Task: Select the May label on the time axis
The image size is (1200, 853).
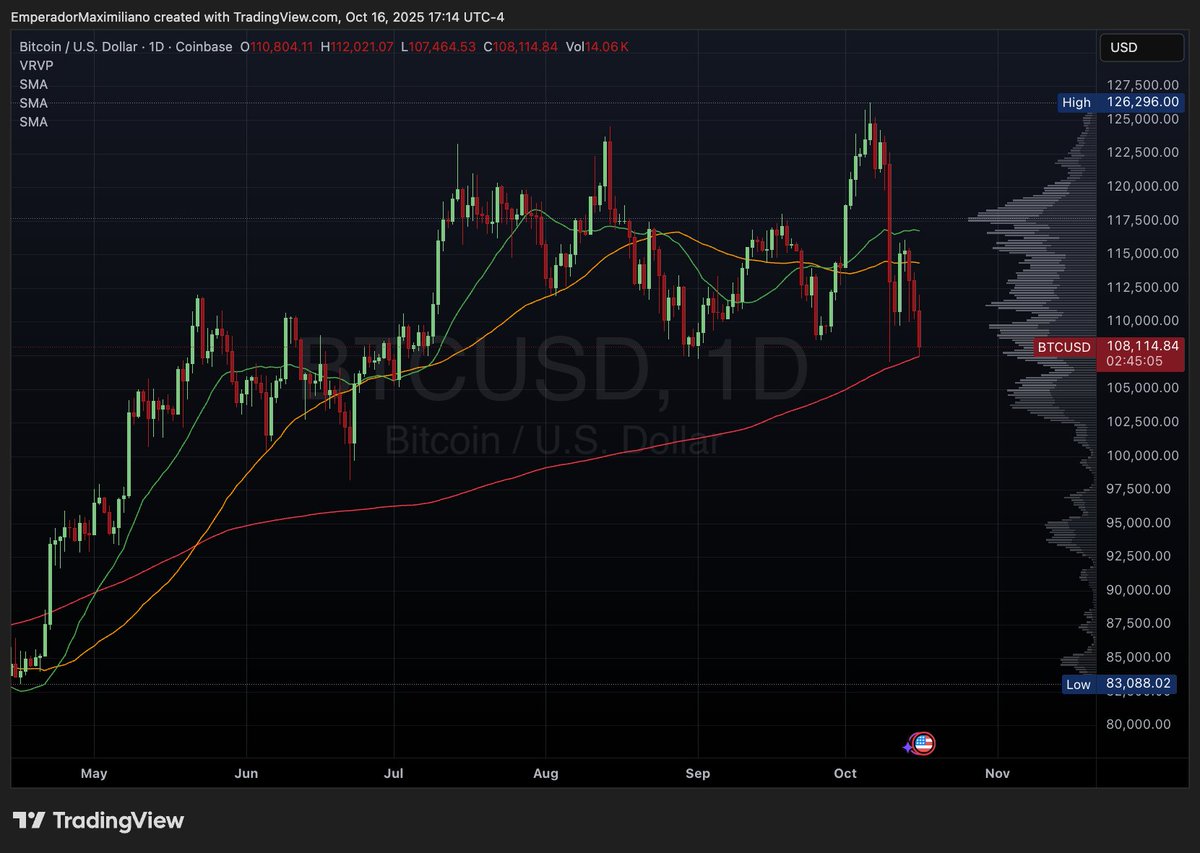Action: [x=93, y=773]
